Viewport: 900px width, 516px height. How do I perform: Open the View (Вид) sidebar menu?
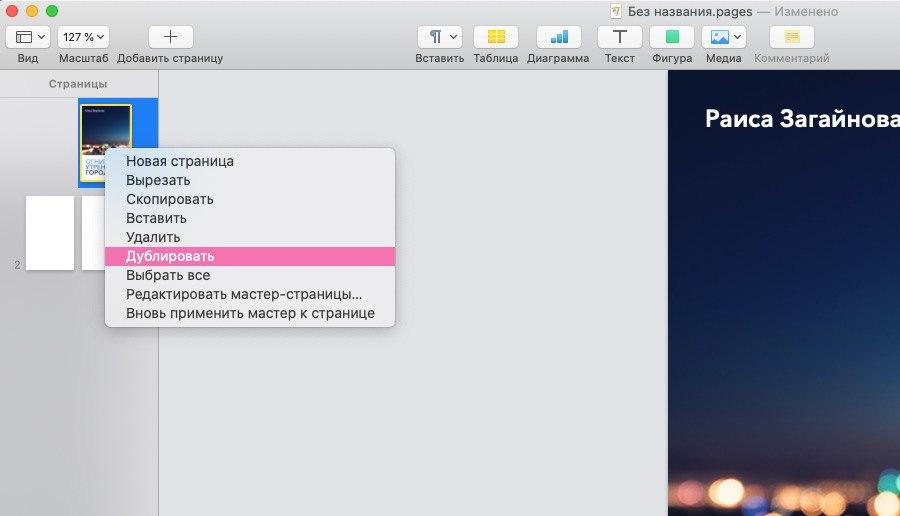tap(26, 37)
